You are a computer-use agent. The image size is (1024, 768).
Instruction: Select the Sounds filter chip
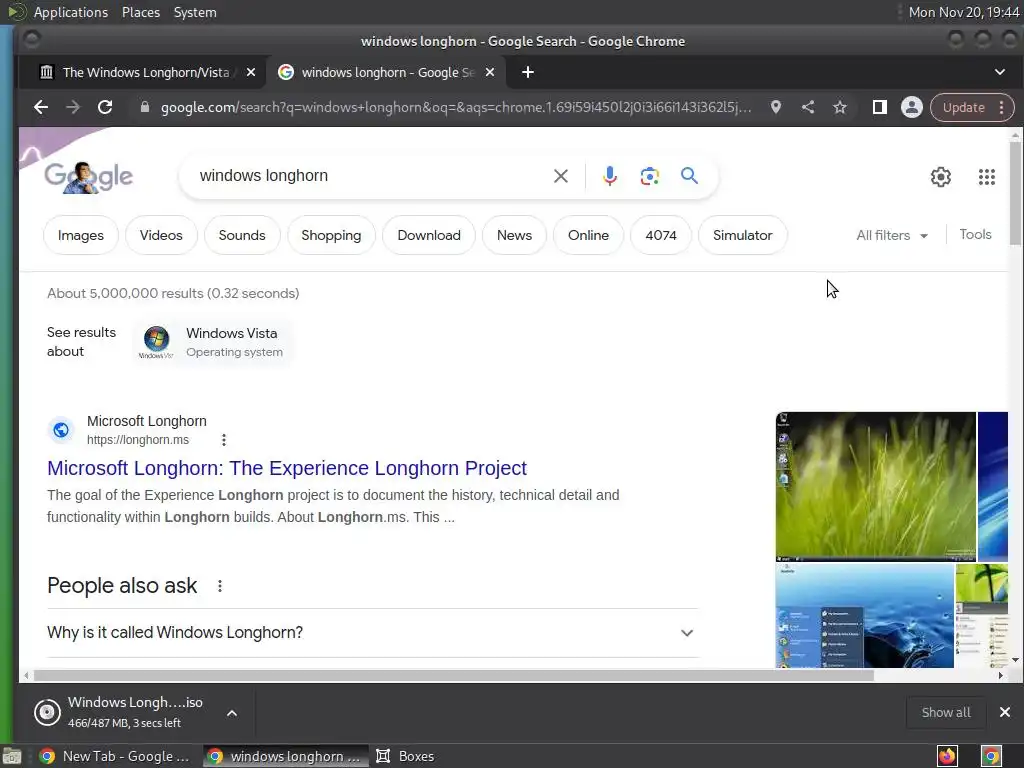point(242,235)
